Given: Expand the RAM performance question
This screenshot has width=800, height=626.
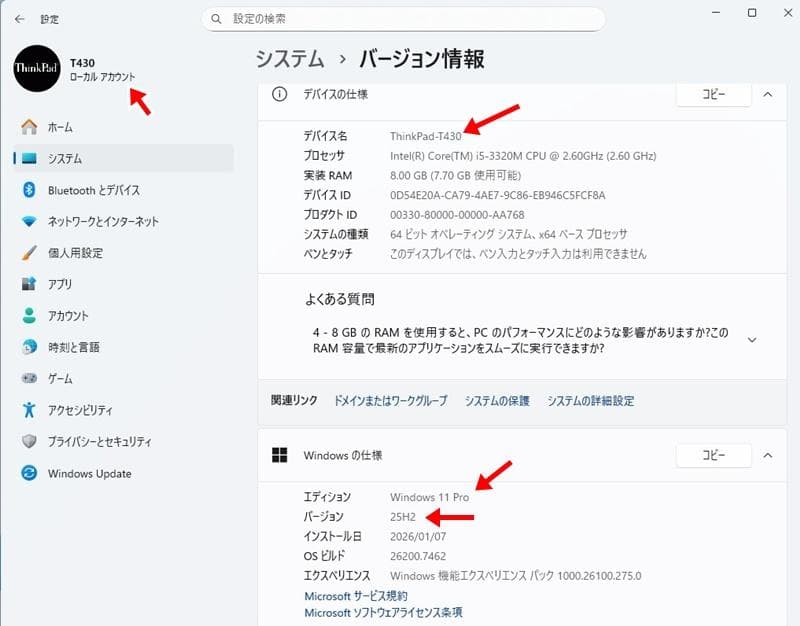Looking at the screenshot, I should coord(752,340).
